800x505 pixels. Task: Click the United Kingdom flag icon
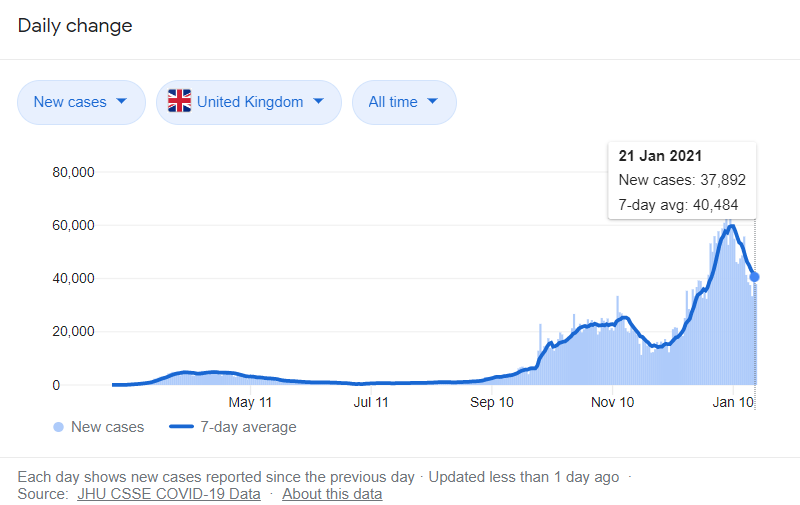click(x=179, y=102)
